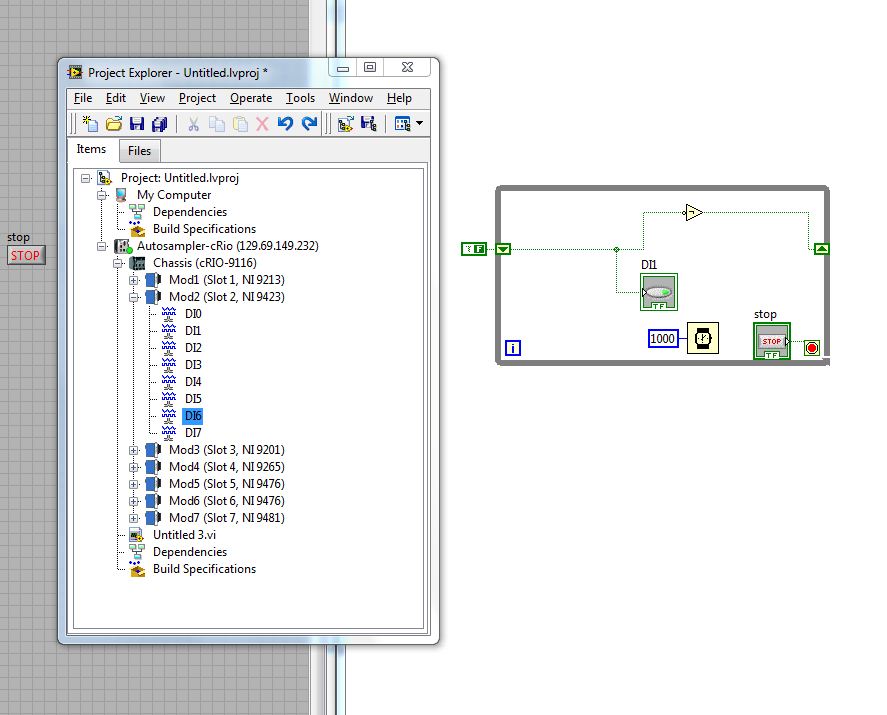Select the DI1 boolean indicator terminal
Image resolution: width=887 pixels, height=715 pixels.
659,292
